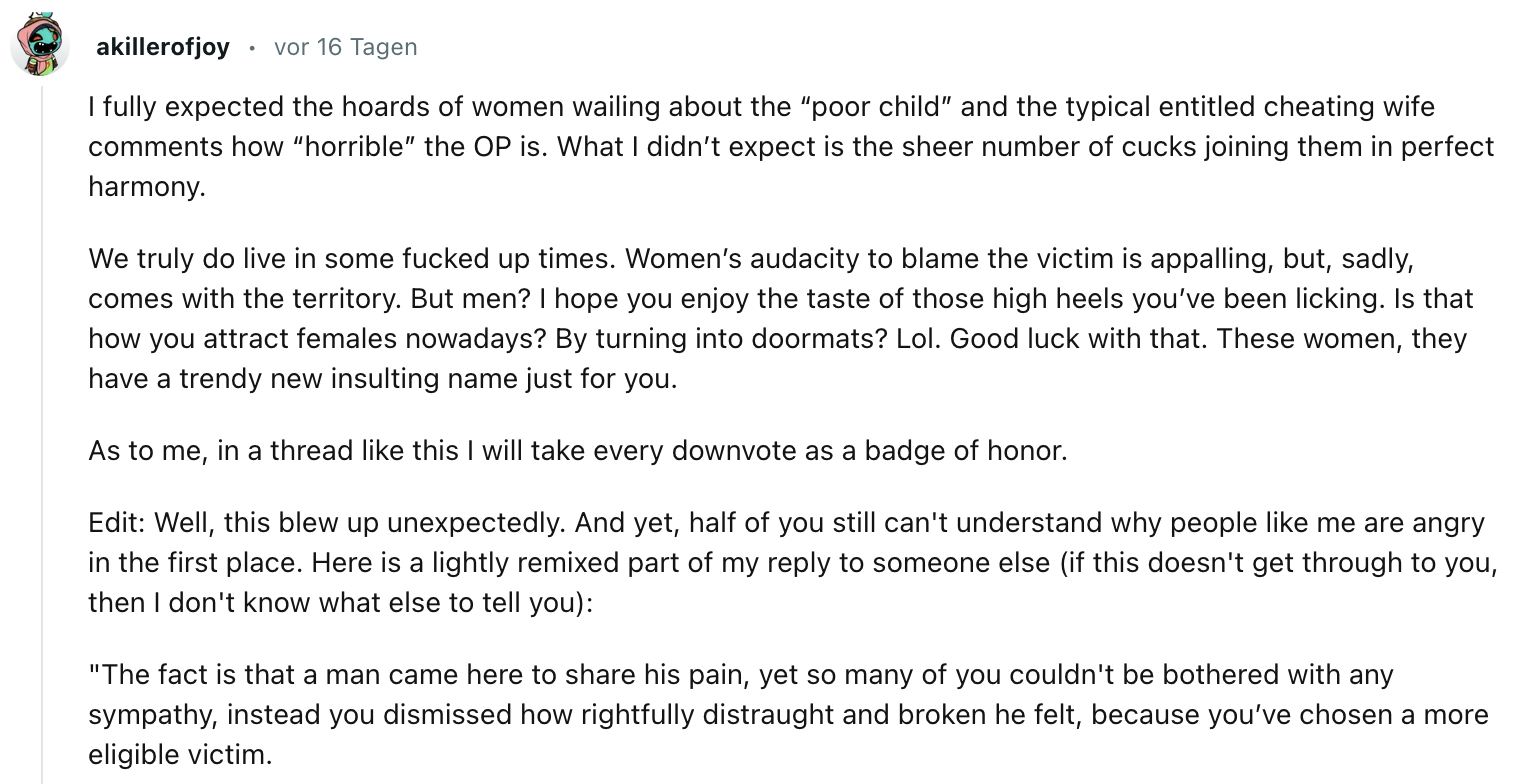Open the akillerofjoy username profile link
The width and height of the screenshot is (1538, 784).
click(x=163, y=47)
